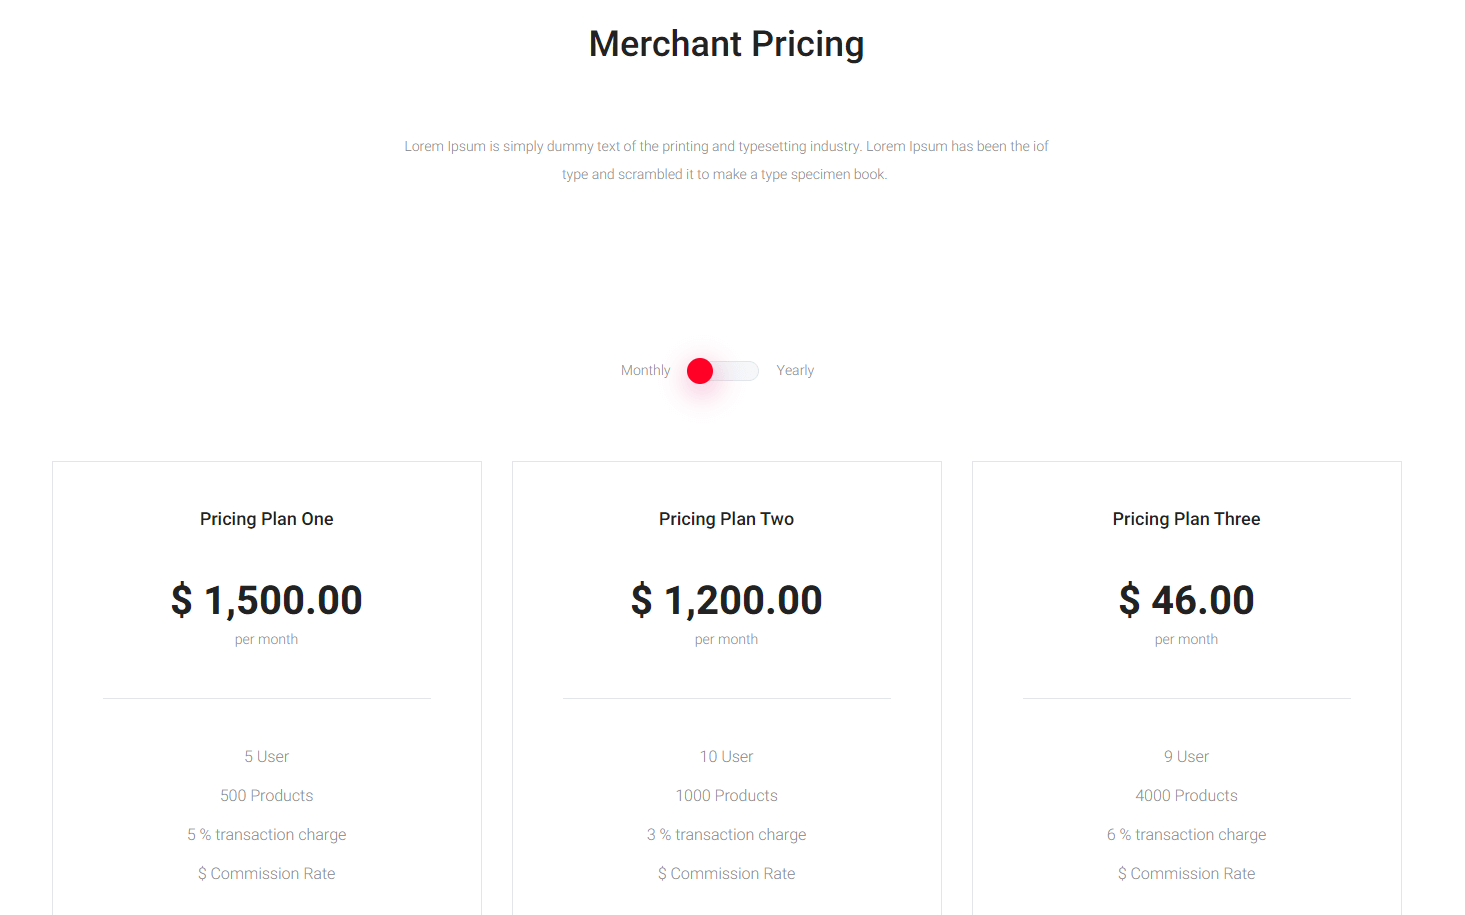Click the 10 User feature line

(726, 757)
